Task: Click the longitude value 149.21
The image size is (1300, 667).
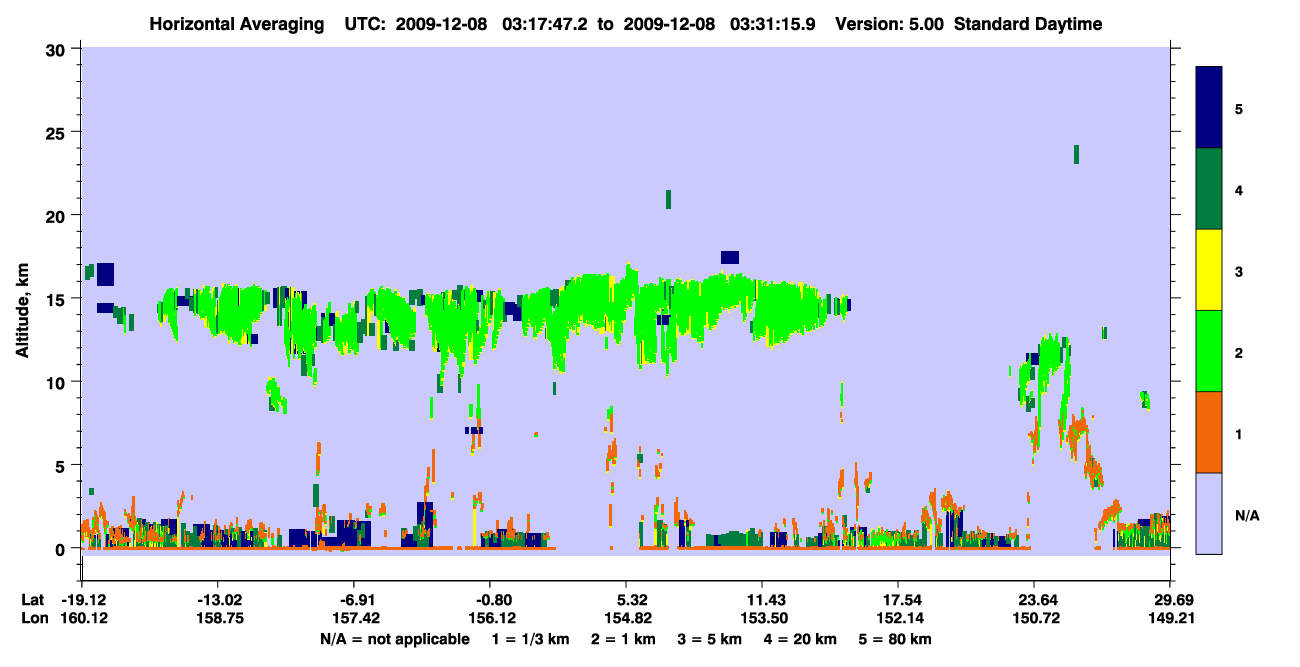Action: pyautogui.click(x=1170, y=618)
